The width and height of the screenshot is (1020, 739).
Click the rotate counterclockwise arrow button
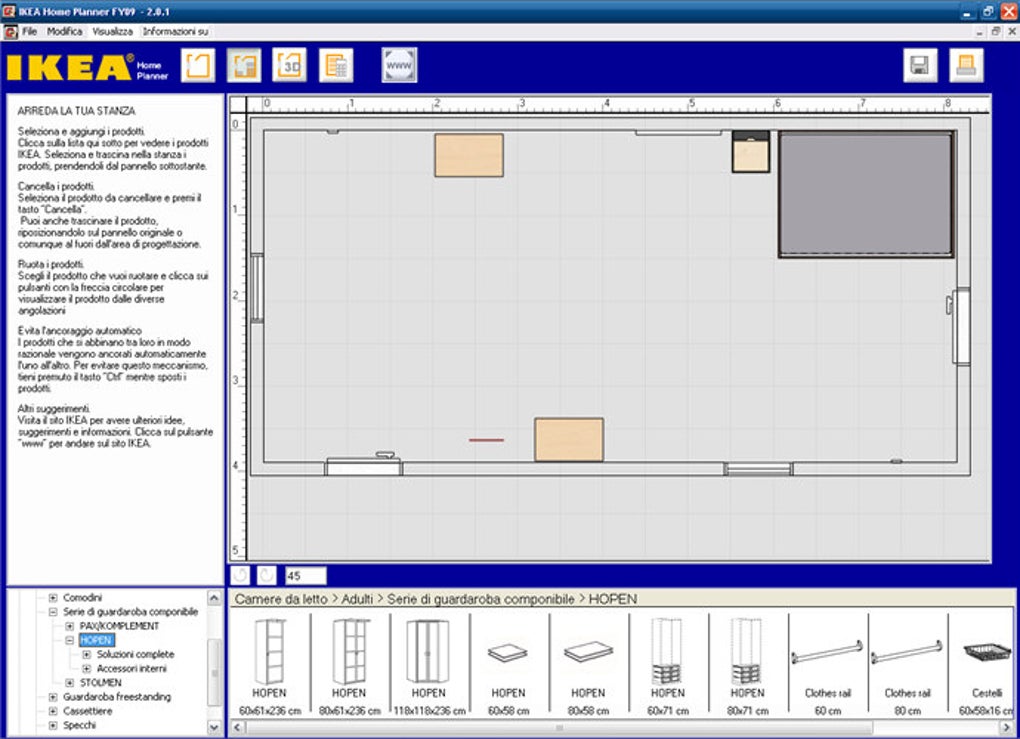tap(240, 576)
